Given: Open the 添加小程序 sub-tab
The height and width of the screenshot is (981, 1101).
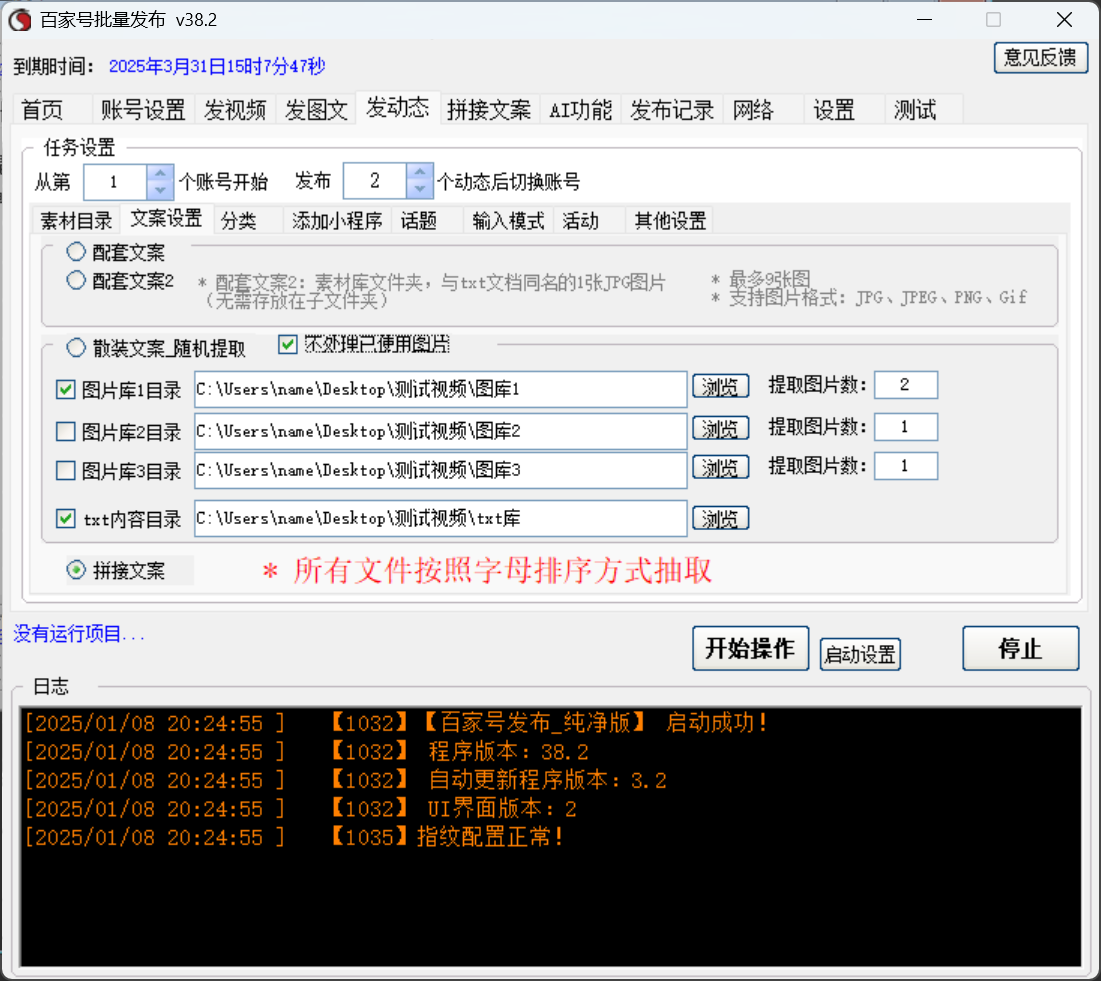Looking at the screenshot, I should [x=337, y=220].
